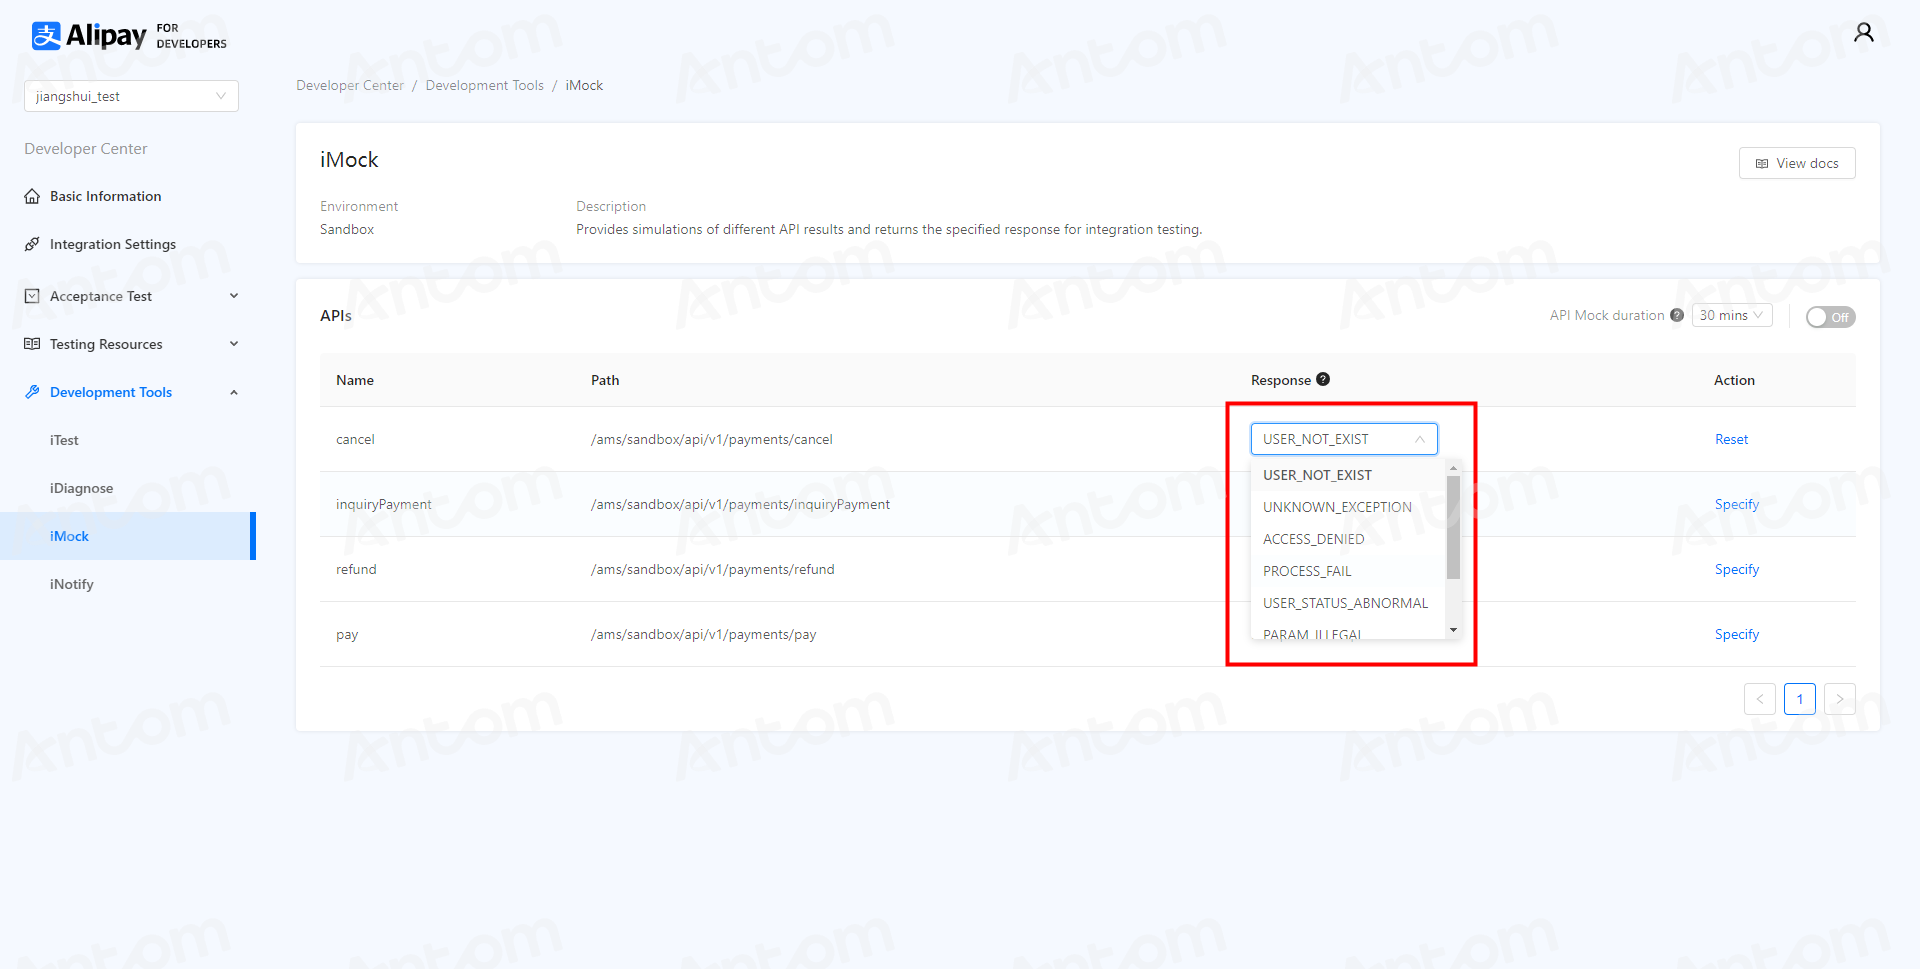Viewport: 1920px width, 969px height.
Task: Go to Integration Settings page
Action: coord(113,244)
